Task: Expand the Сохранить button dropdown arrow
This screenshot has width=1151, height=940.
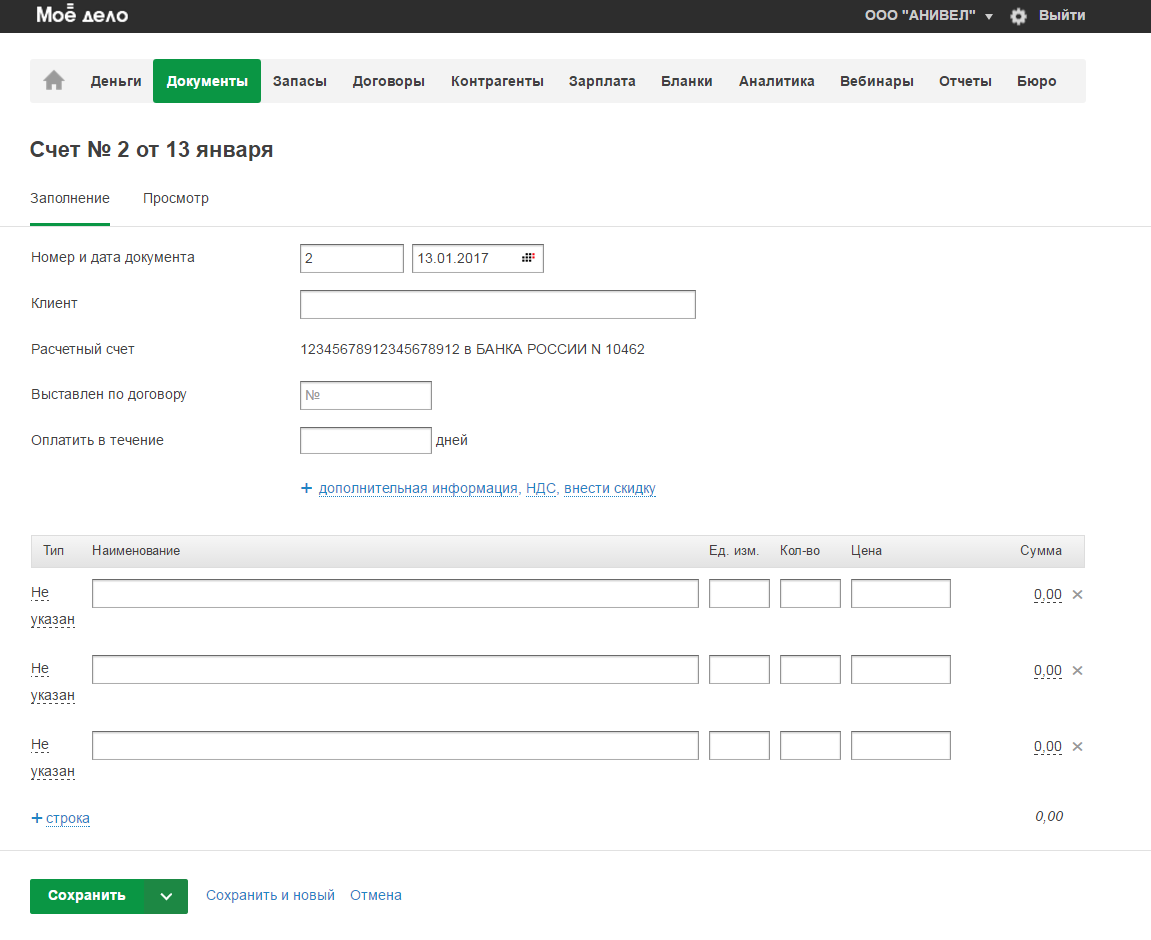Action: coord(166,896)
